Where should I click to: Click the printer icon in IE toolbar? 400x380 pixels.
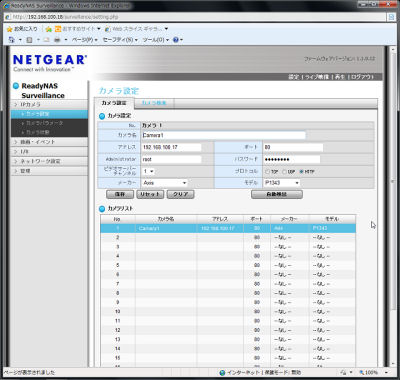tap(57, 40)
